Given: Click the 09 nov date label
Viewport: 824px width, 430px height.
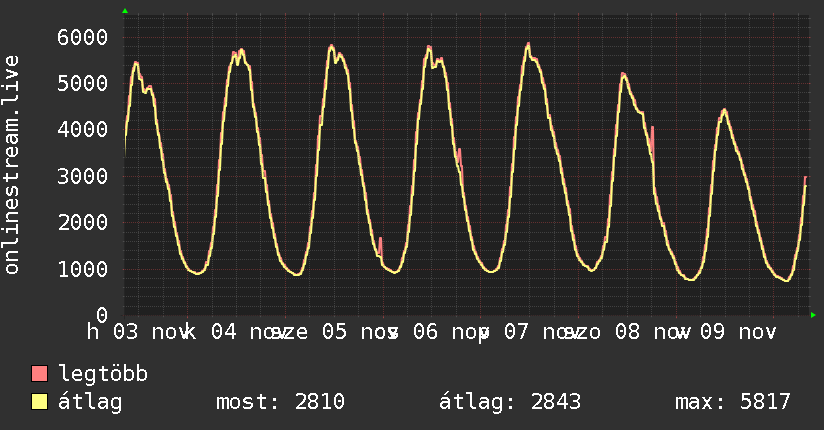Looking at the screenshot, I should pos(738,332).
